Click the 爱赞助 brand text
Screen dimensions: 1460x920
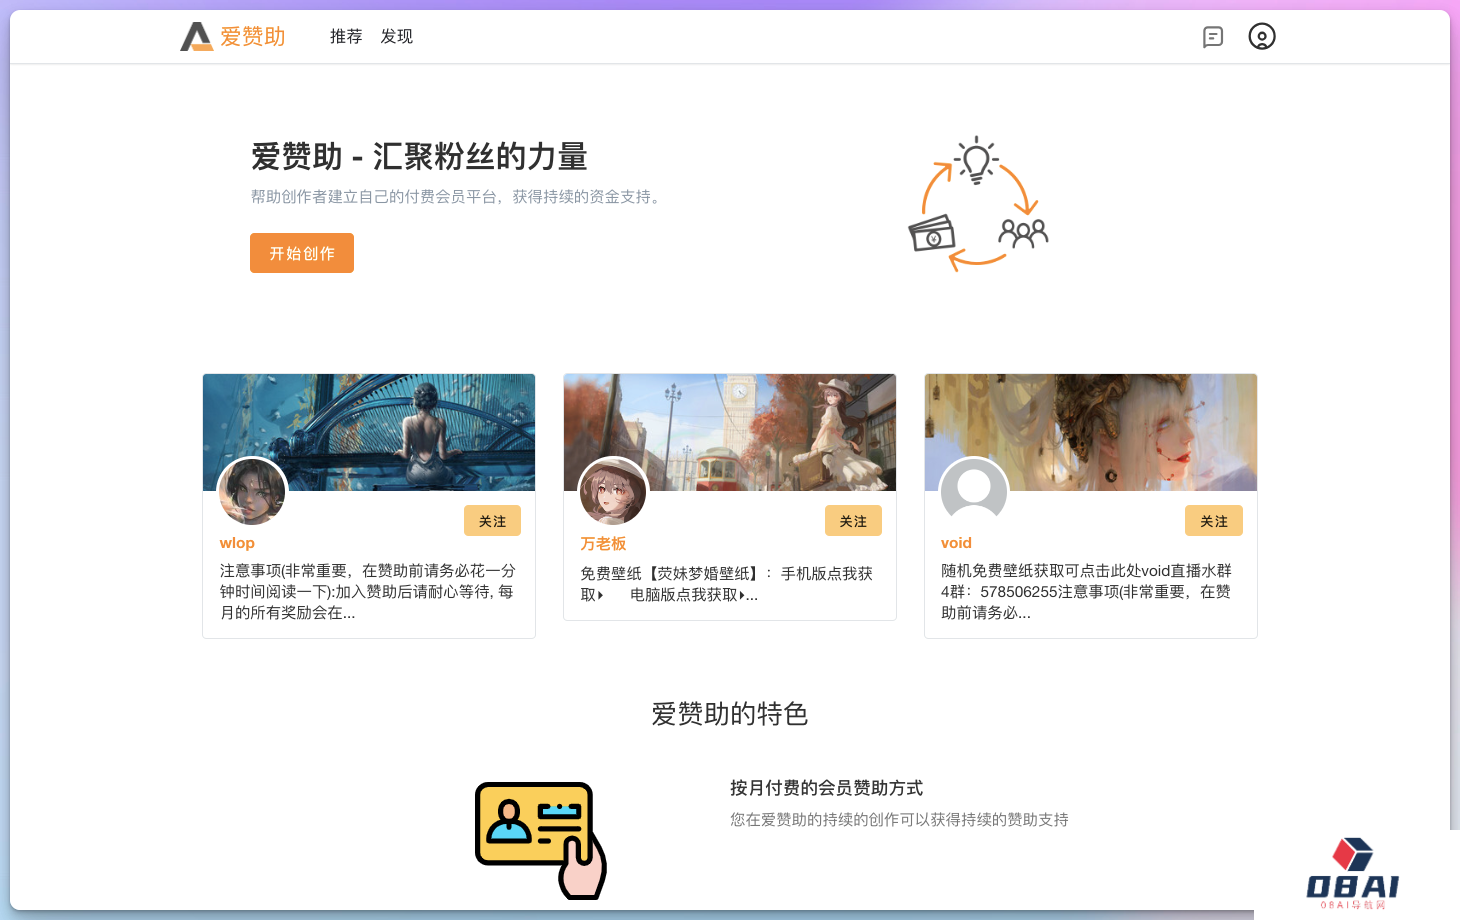(x=253, y=37)
